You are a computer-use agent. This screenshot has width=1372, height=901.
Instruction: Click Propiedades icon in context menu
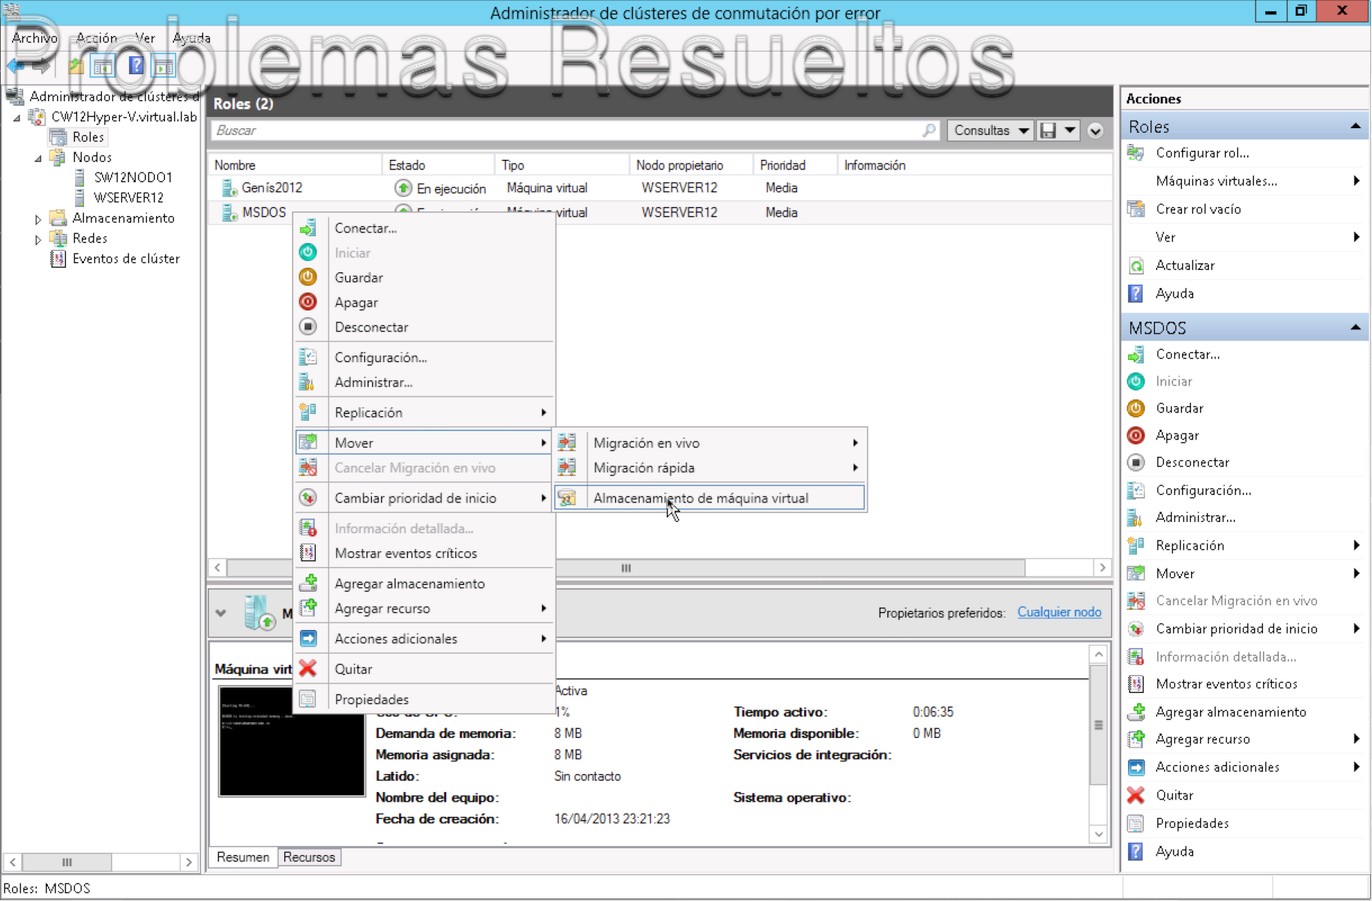308,699
